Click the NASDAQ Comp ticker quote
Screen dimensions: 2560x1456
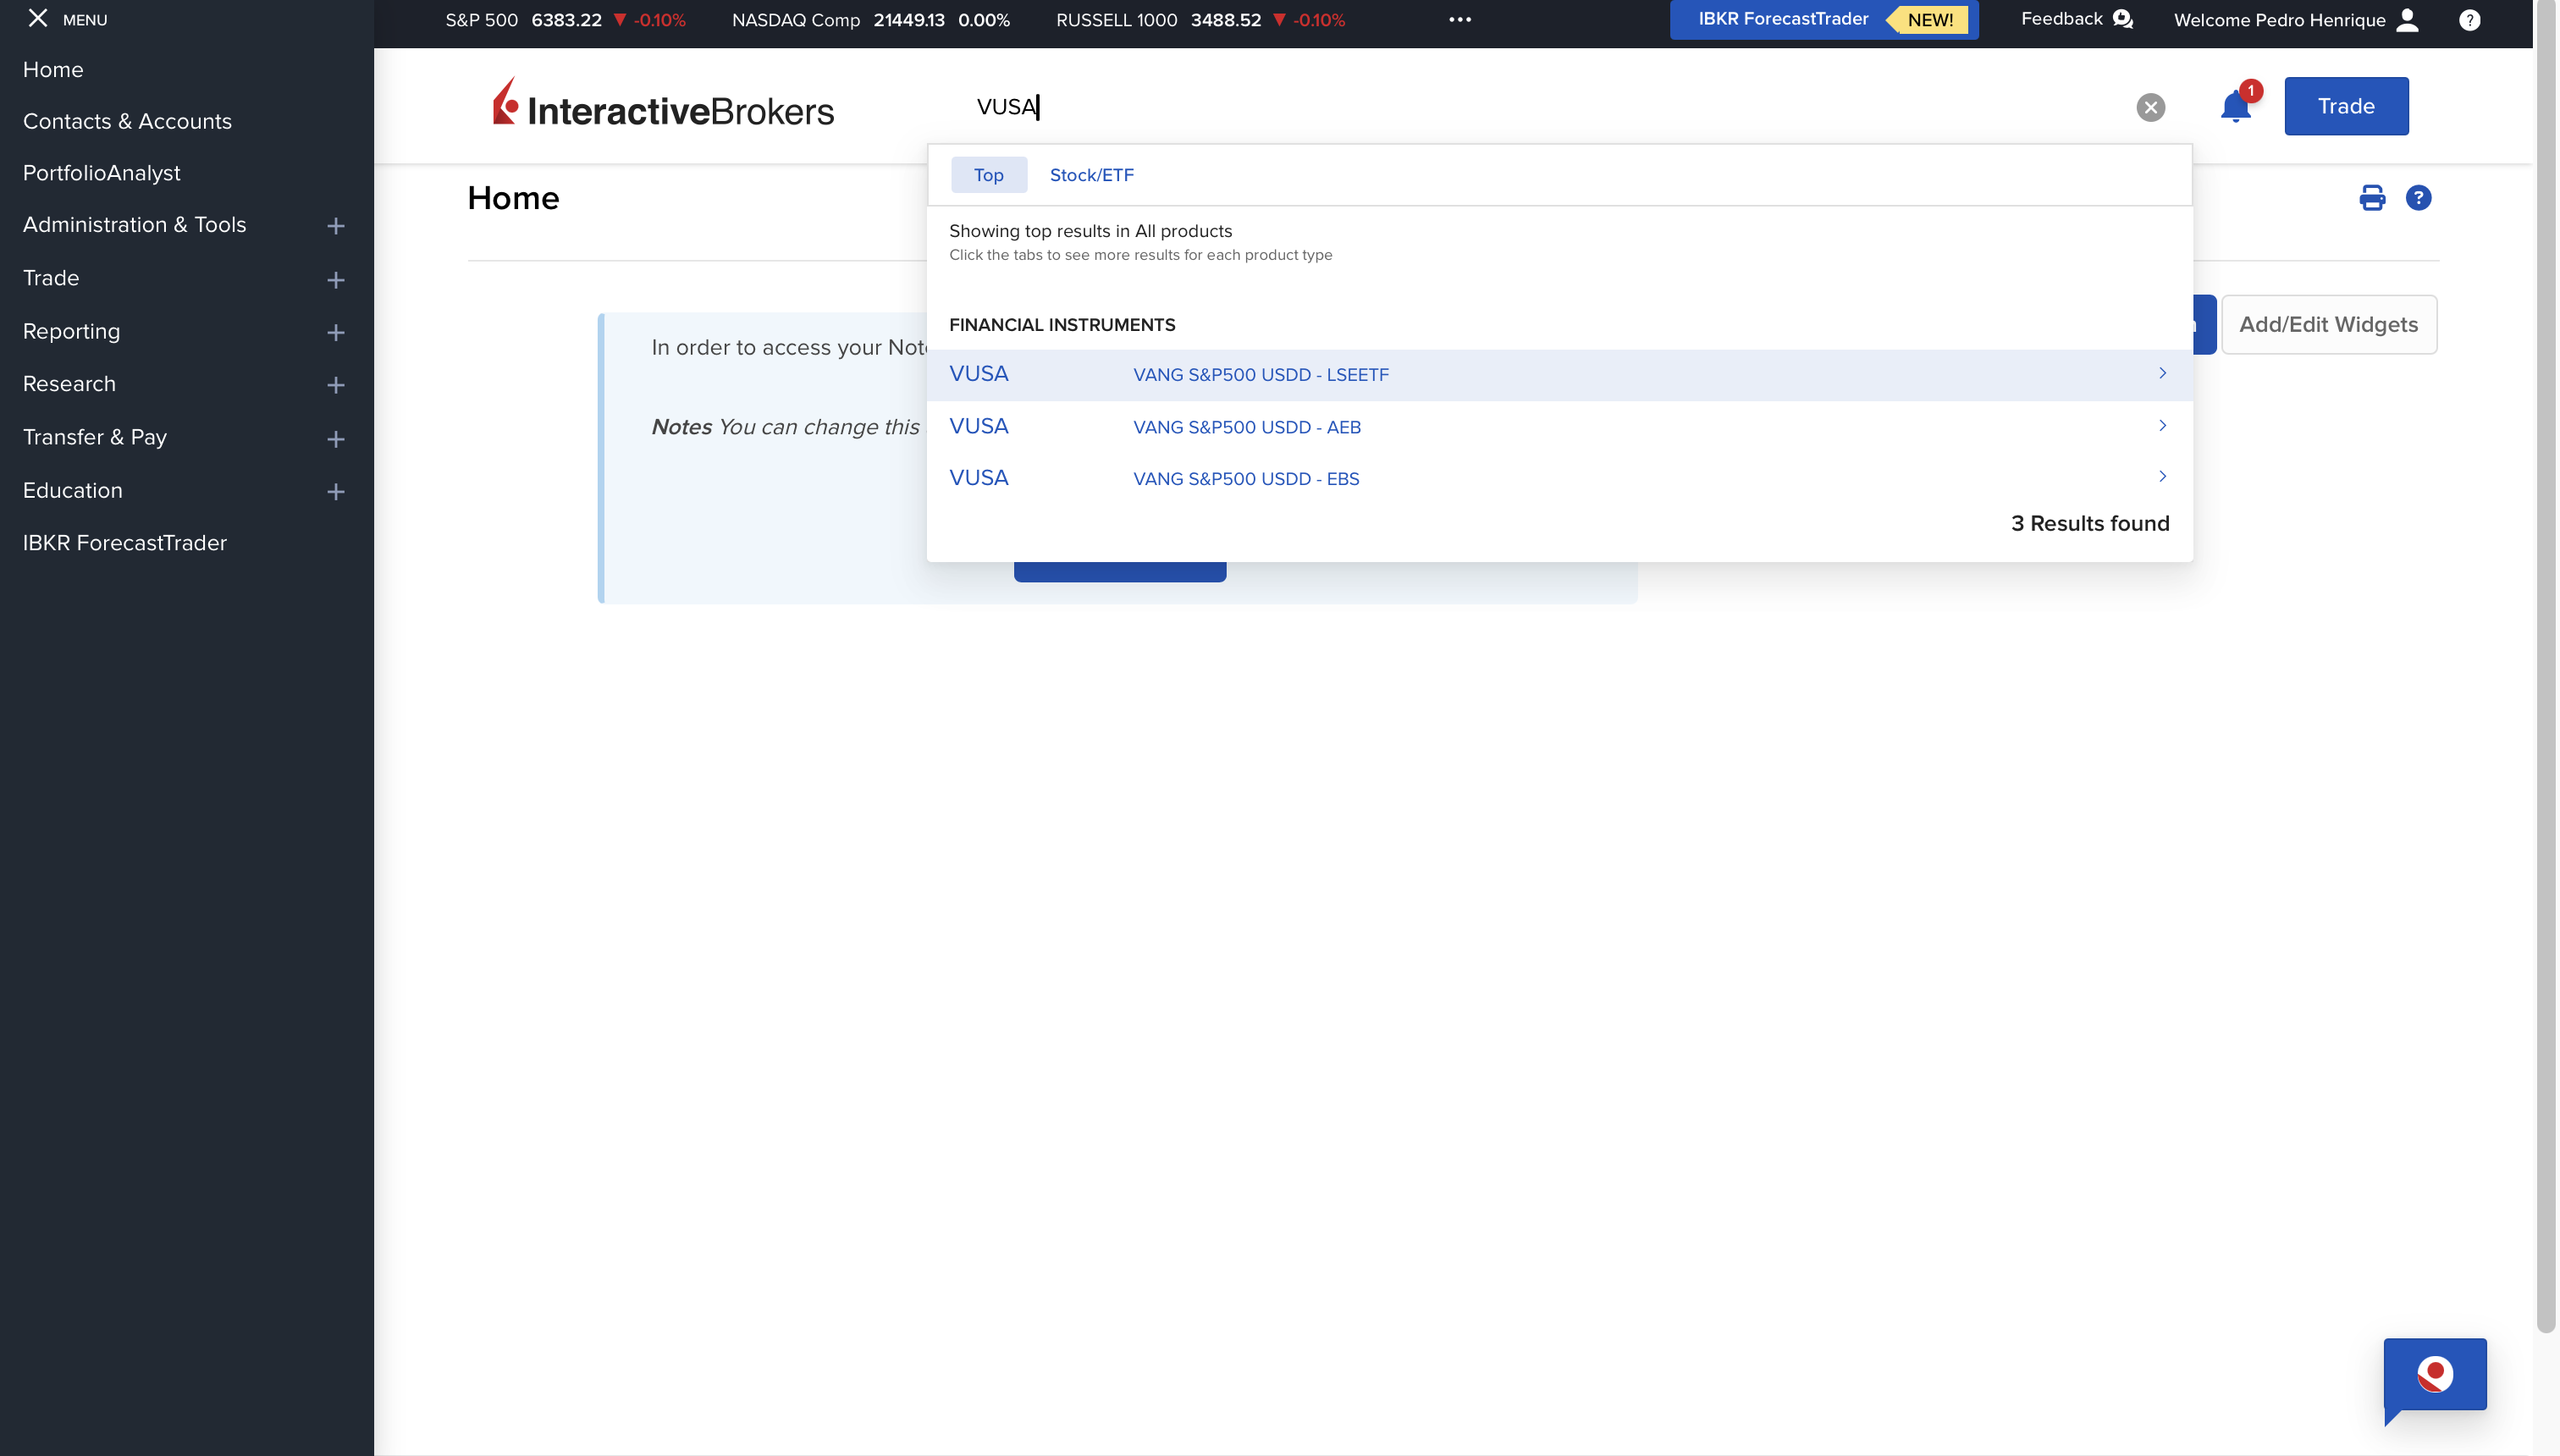pos(871,20)
